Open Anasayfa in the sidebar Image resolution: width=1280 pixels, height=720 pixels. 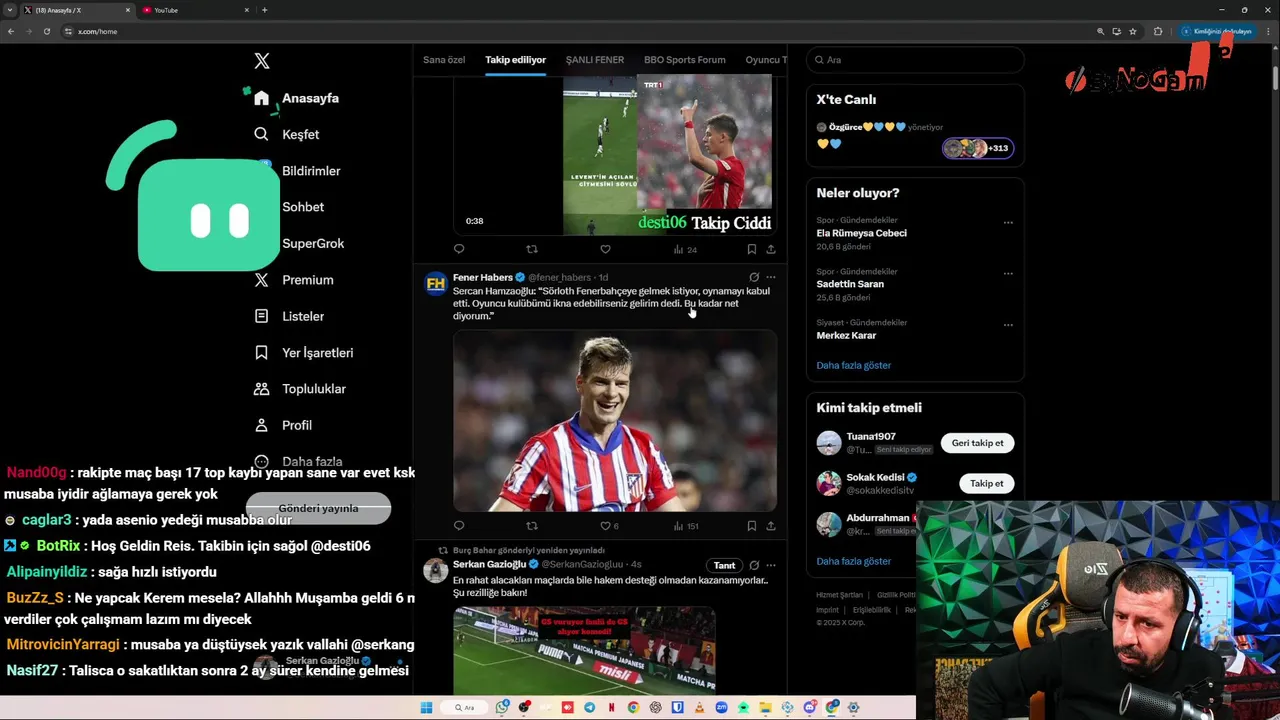[296, 98]
